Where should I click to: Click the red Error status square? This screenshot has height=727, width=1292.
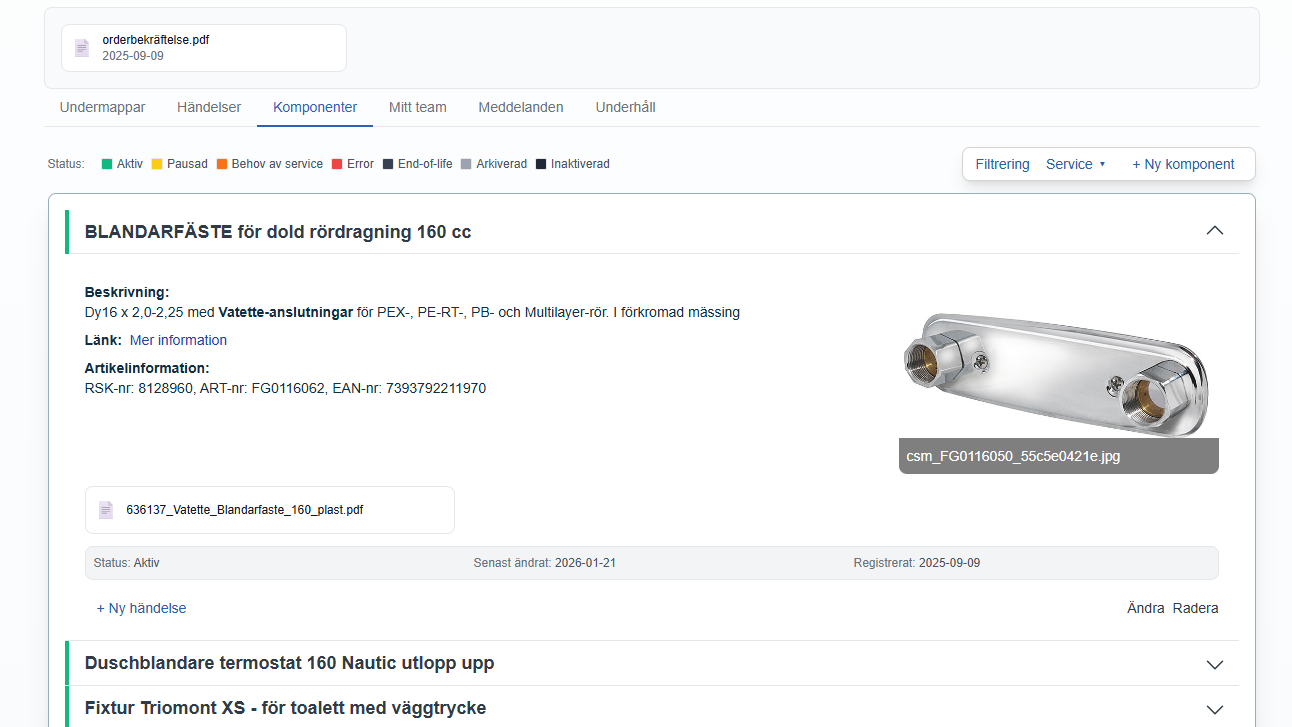pos(337,164)
